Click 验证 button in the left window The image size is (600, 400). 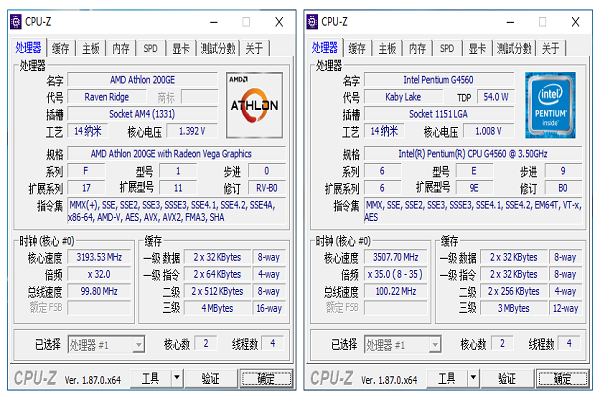(211, 378)
